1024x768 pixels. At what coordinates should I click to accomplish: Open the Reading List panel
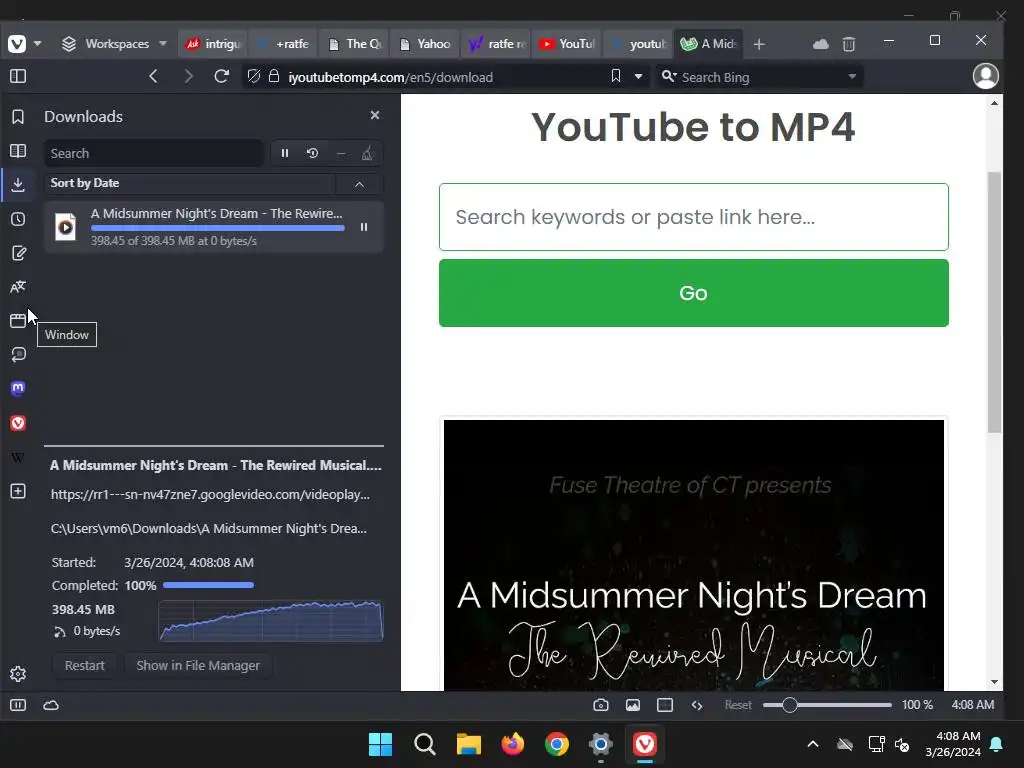(18, 151)
